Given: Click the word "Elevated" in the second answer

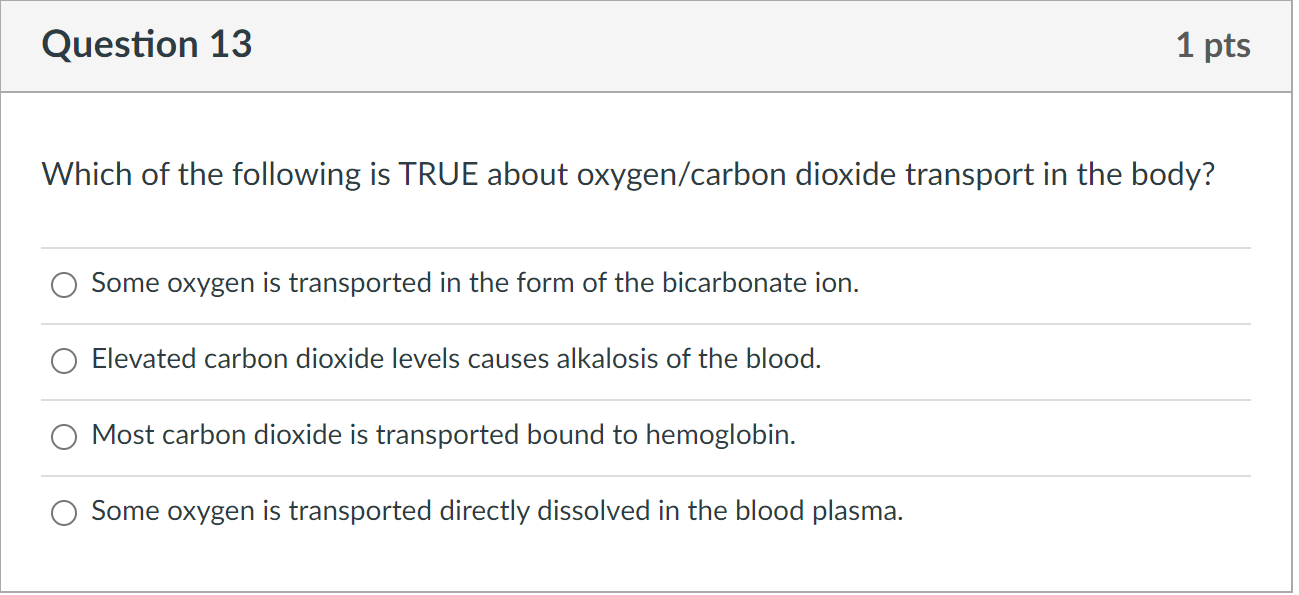Looking at the screenshot, I should pyautogui.click(x=144, y=360).
